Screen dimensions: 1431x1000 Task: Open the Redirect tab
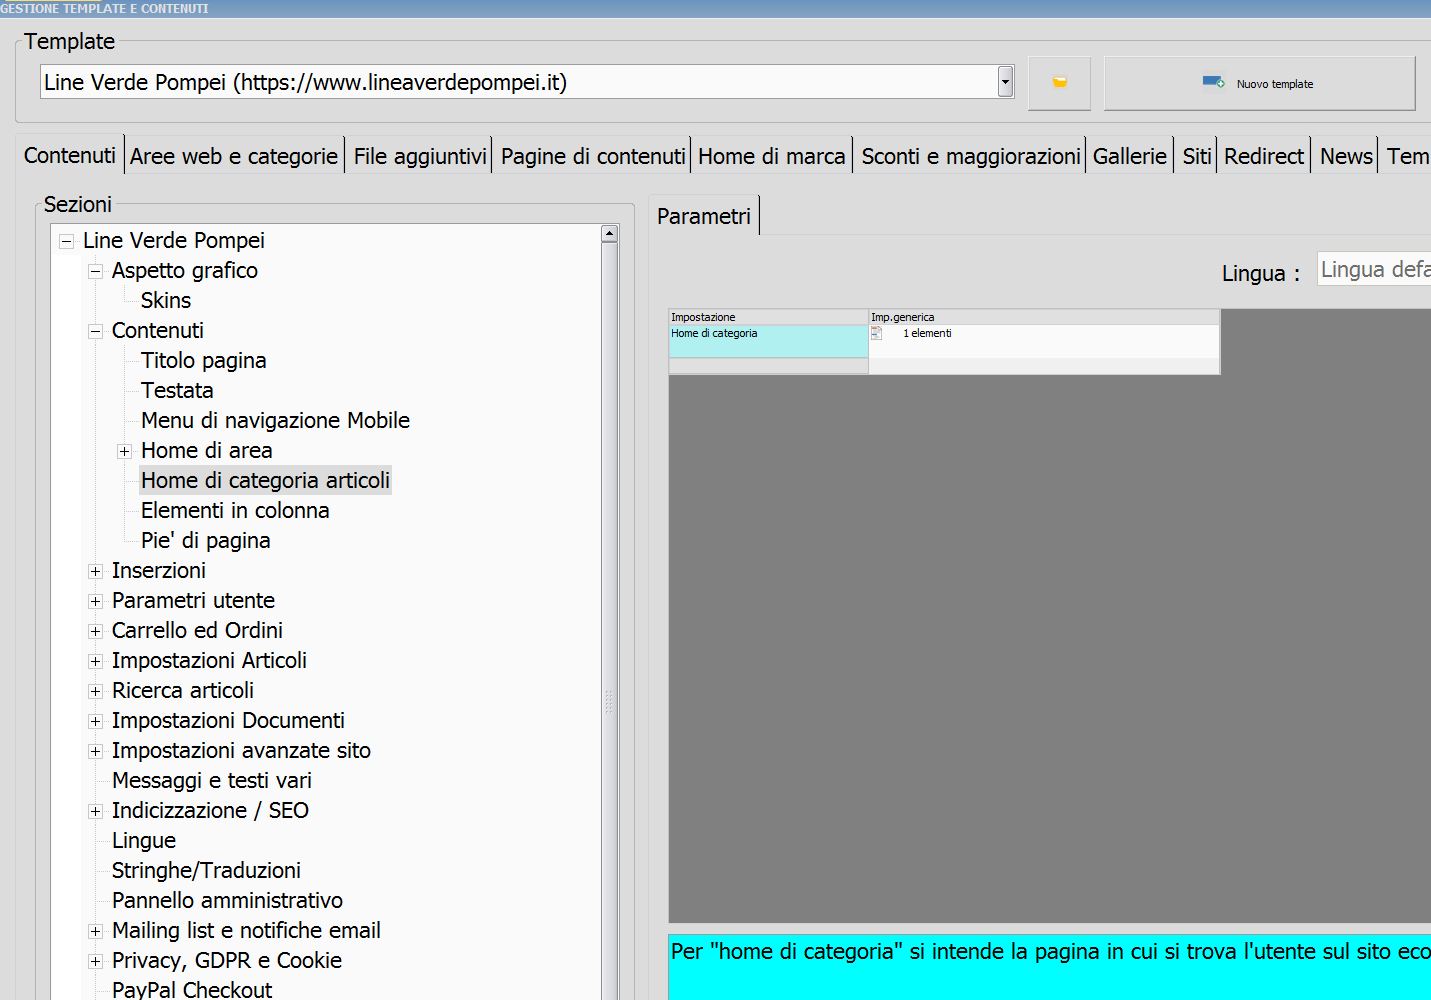tap(1264, 156)
